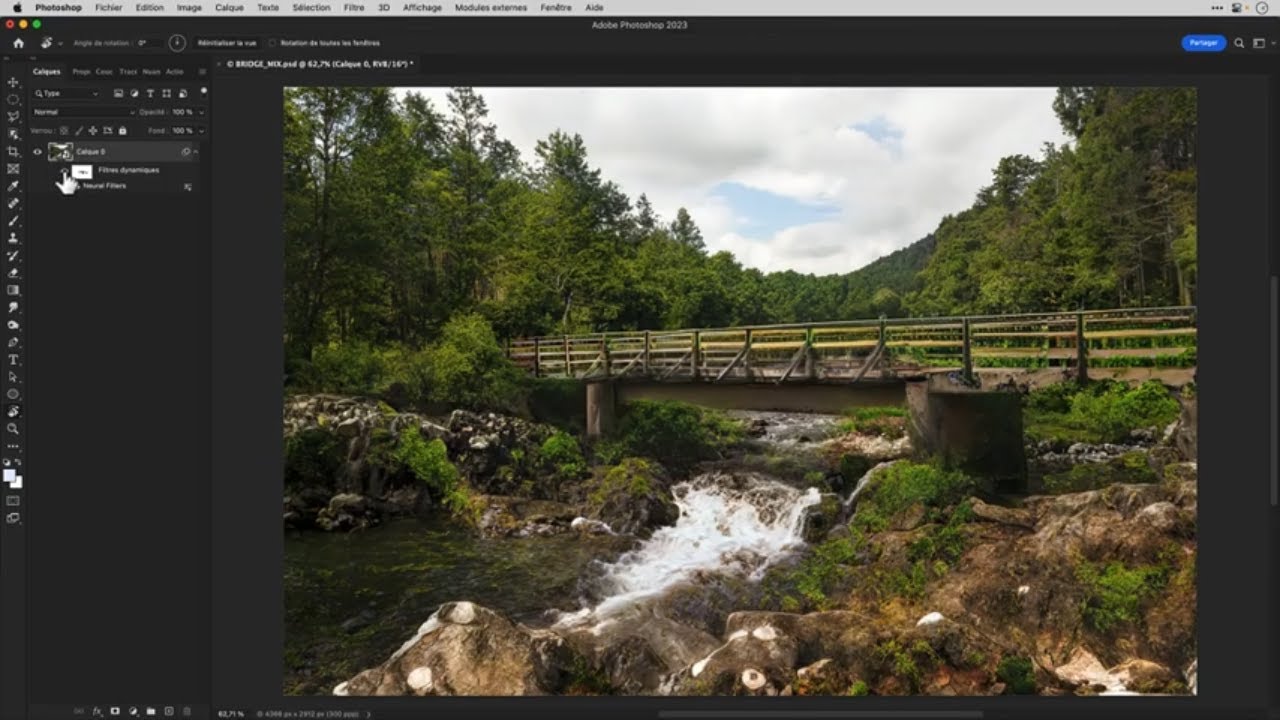The height and width of the screenshot is (720, 1280).
Task: Lock all layer attributes padlock
Action: pyautogui.click(x=123, y=130)
